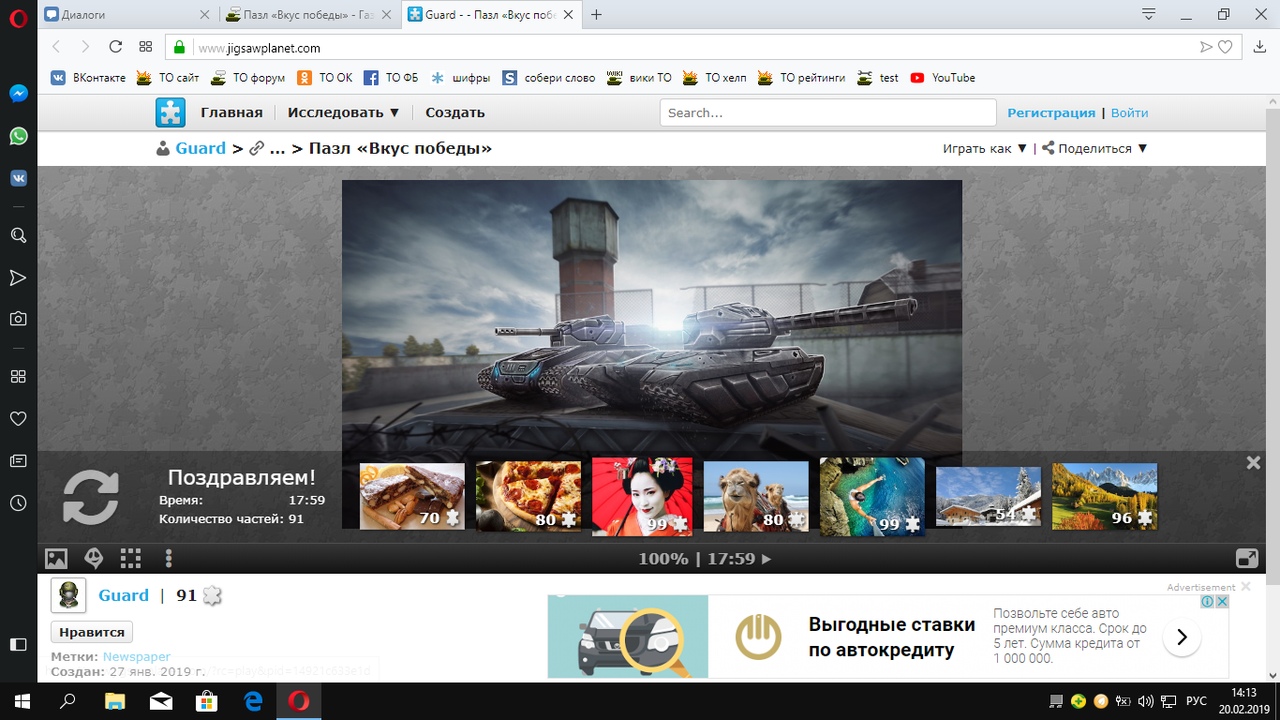The height and width of the screenshot is (720, 1280).
Task: Click the Guard user avatar
Action: coord(68,595)
